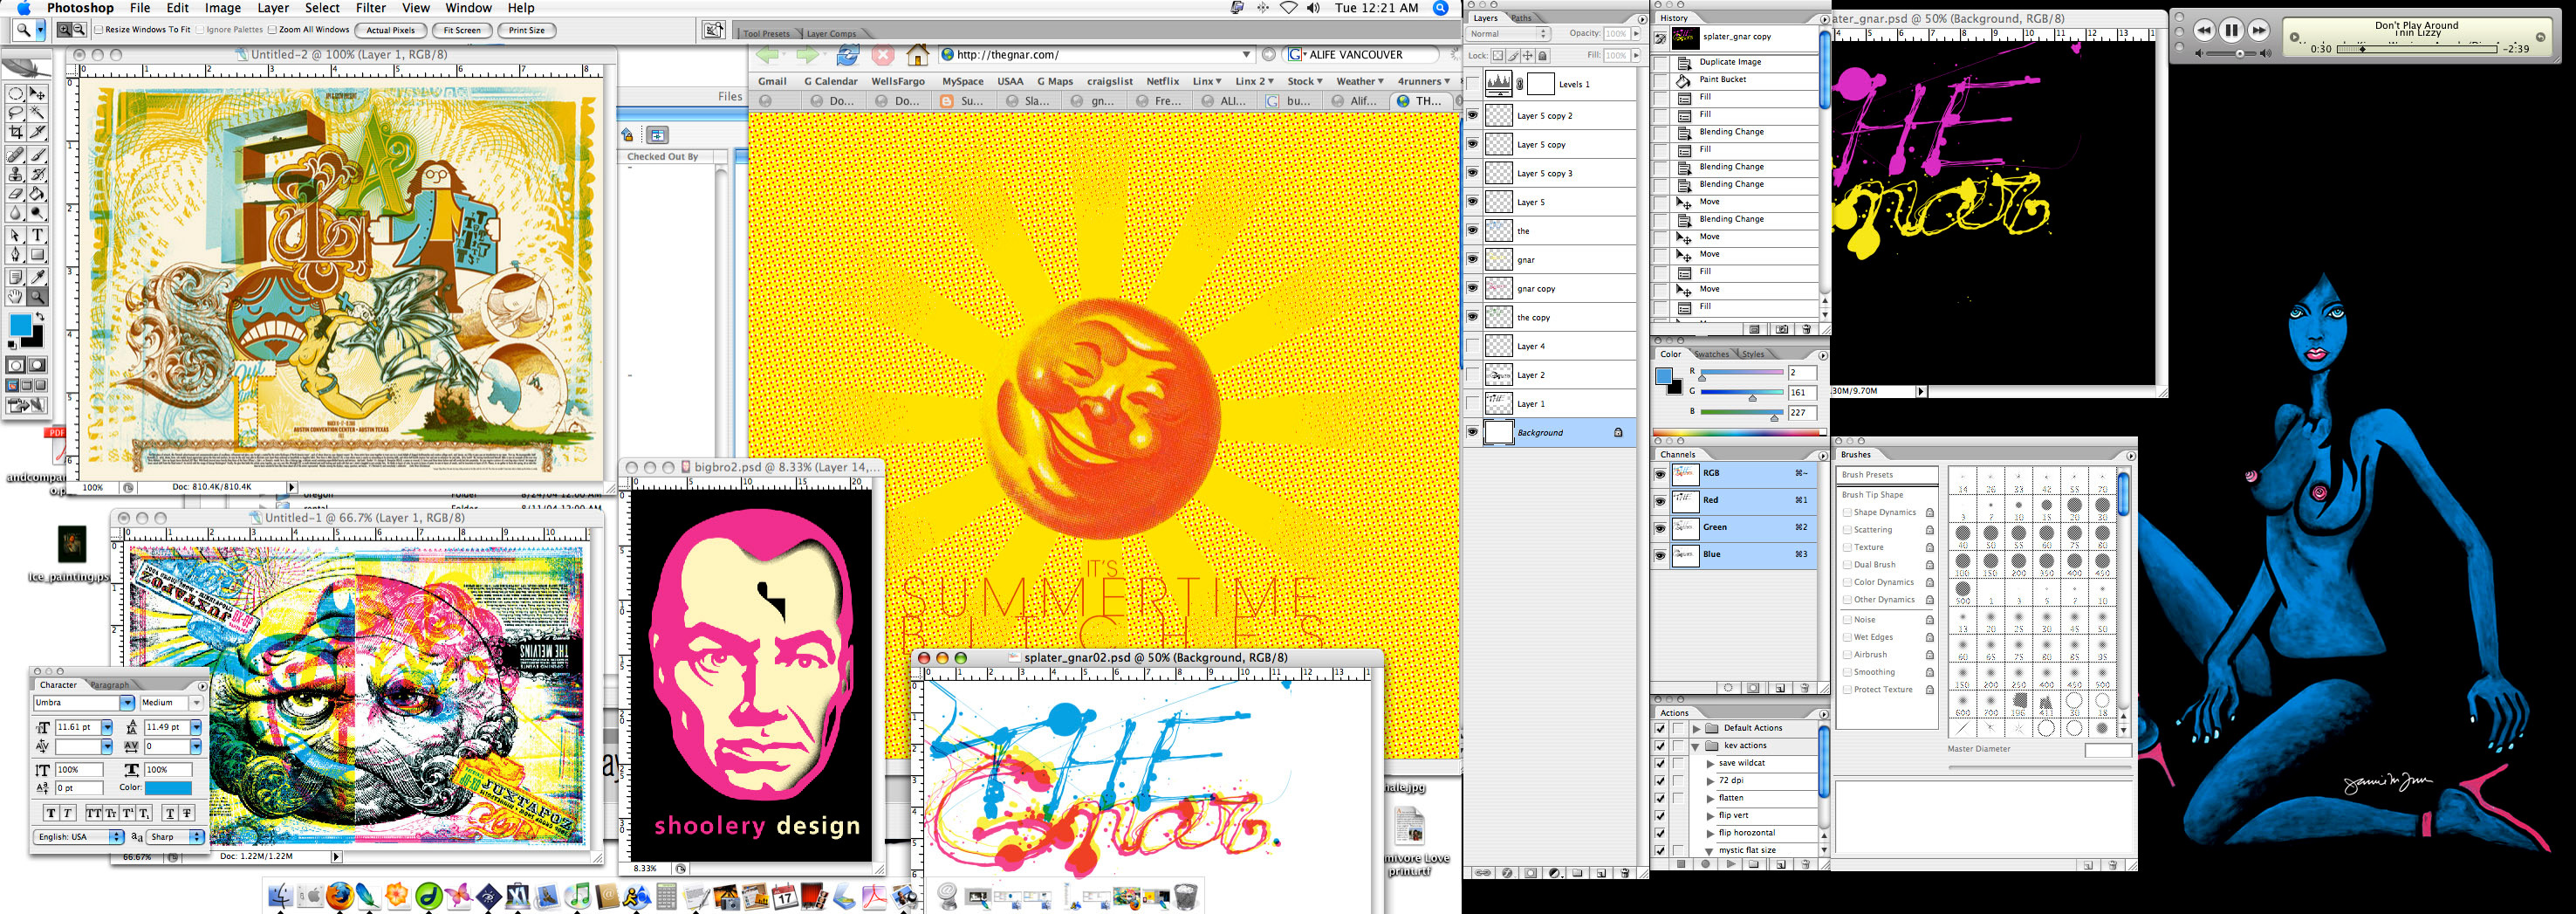The width and height of the screenshot is (2576, 914).
Task: Select the Eyedropper tool
Action: tap(37, 277)
